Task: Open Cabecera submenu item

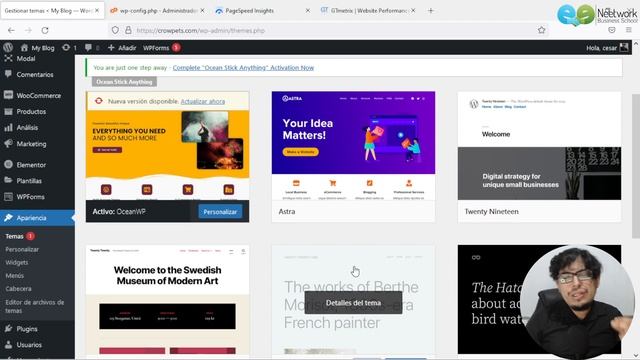Action: point(18,289)
